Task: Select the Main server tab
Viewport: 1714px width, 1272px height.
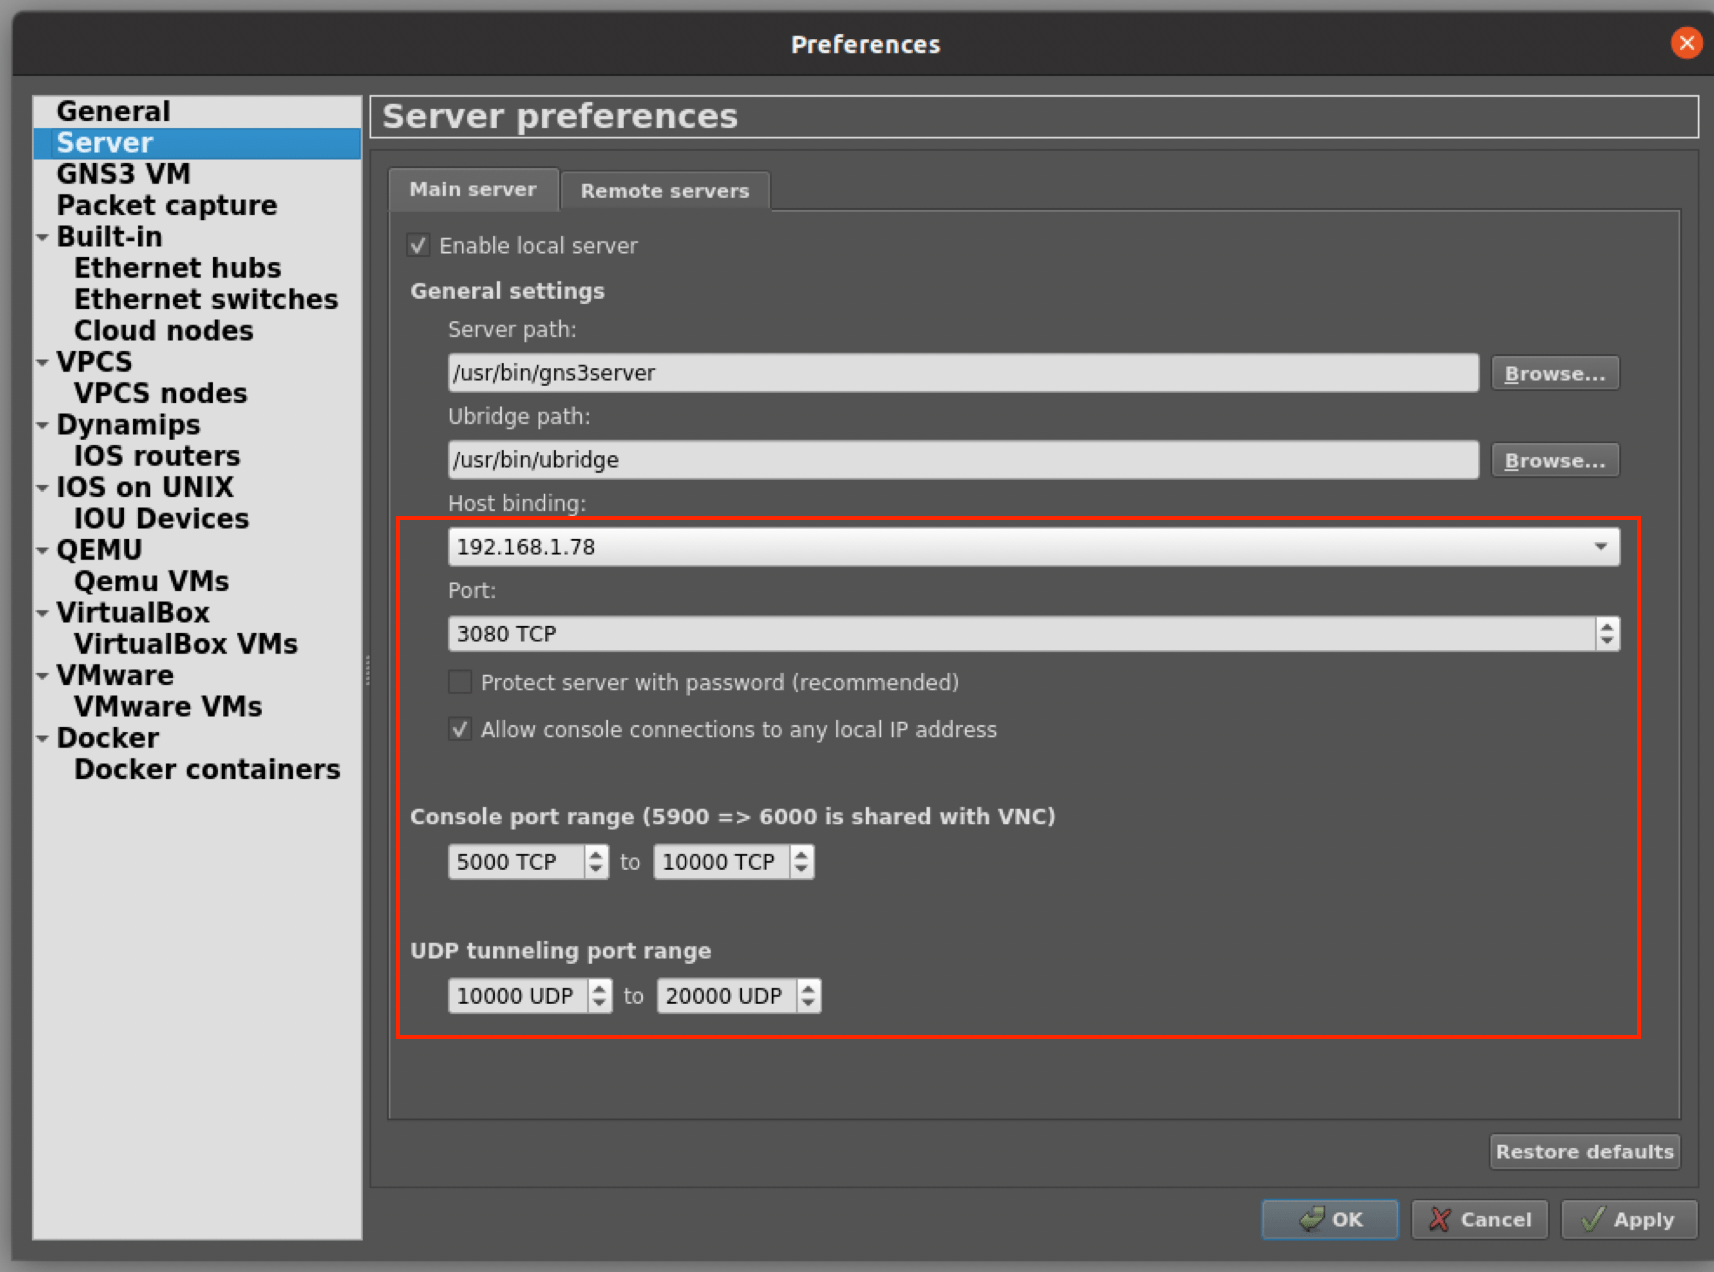Action: tap(473, 189)
